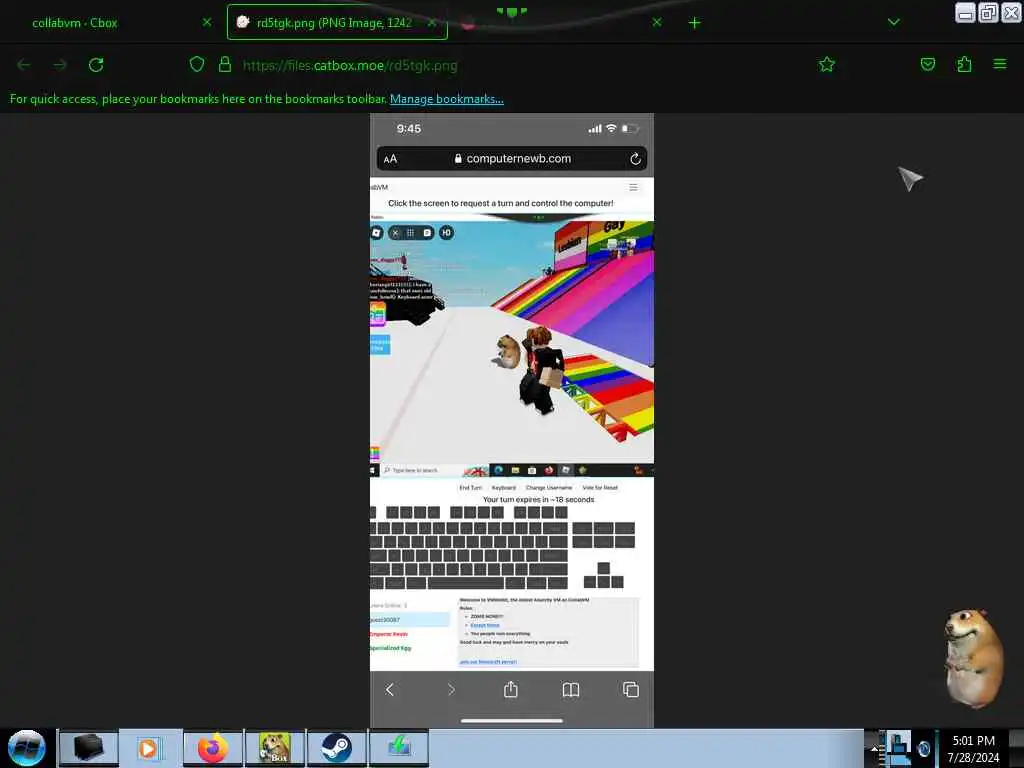
Task: Open the Windows Start orb
Action: pyautogui.click(x=27, y=748)
